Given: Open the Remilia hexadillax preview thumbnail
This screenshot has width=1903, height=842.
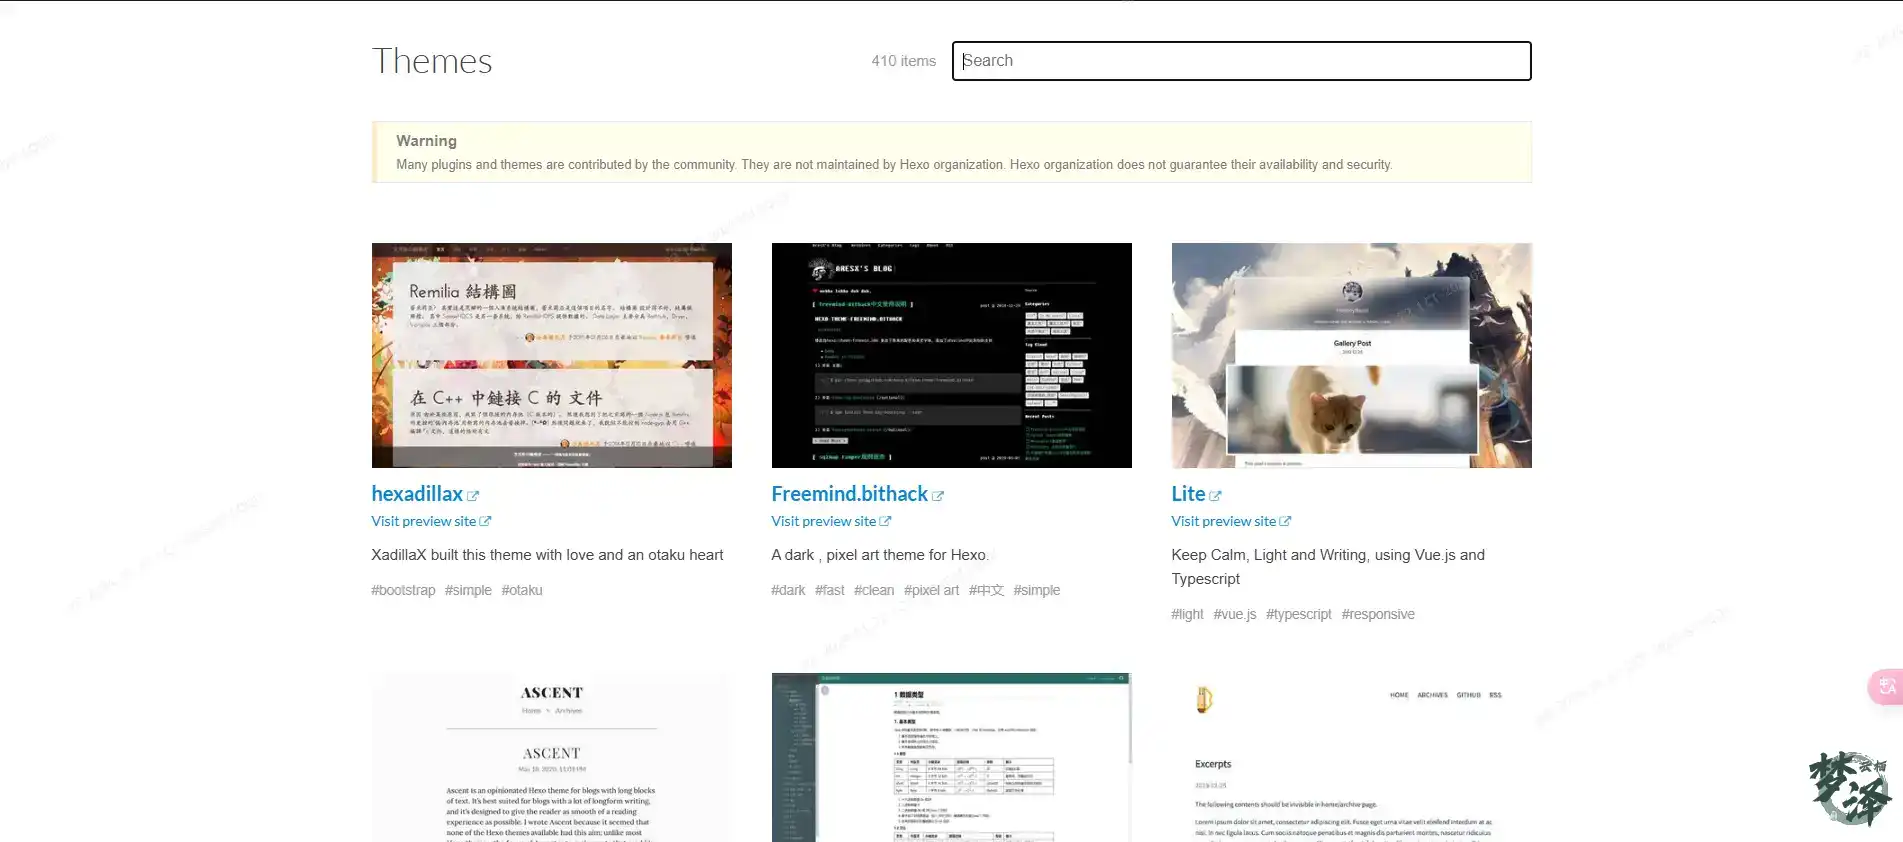Looking at the screenshot, I should point(551,355).
